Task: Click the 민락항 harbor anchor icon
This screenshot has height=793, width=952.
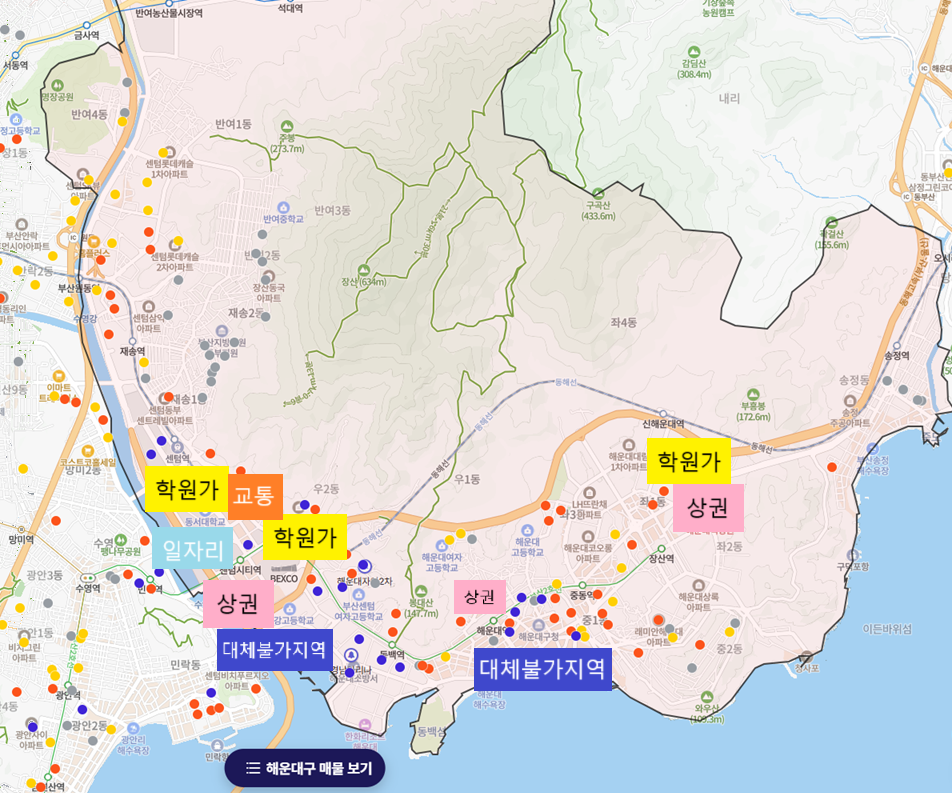Action: [217, 744]
